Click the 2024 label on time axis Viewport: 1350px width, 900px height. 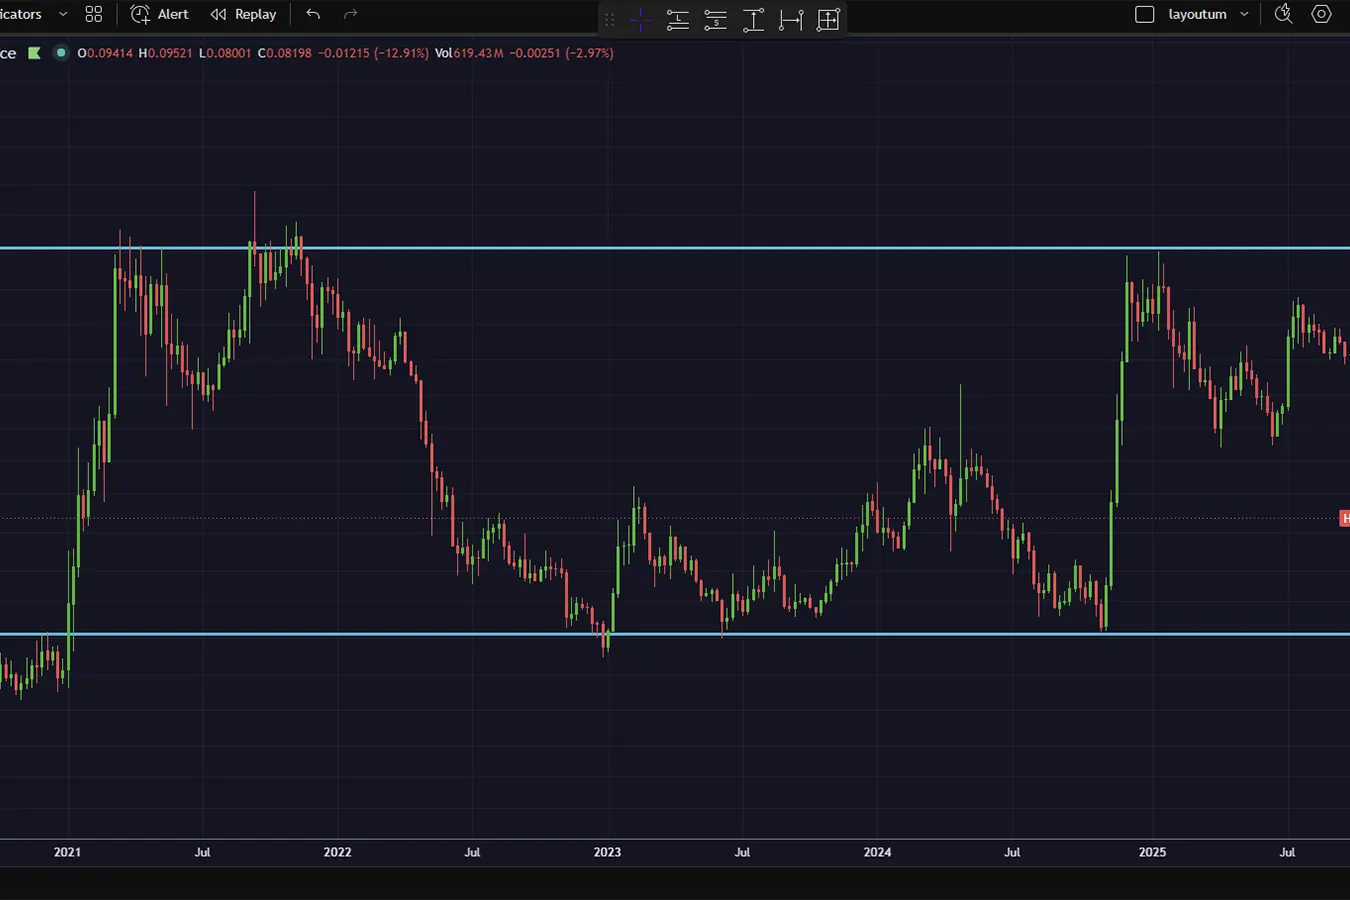click(x=877, y=852)
